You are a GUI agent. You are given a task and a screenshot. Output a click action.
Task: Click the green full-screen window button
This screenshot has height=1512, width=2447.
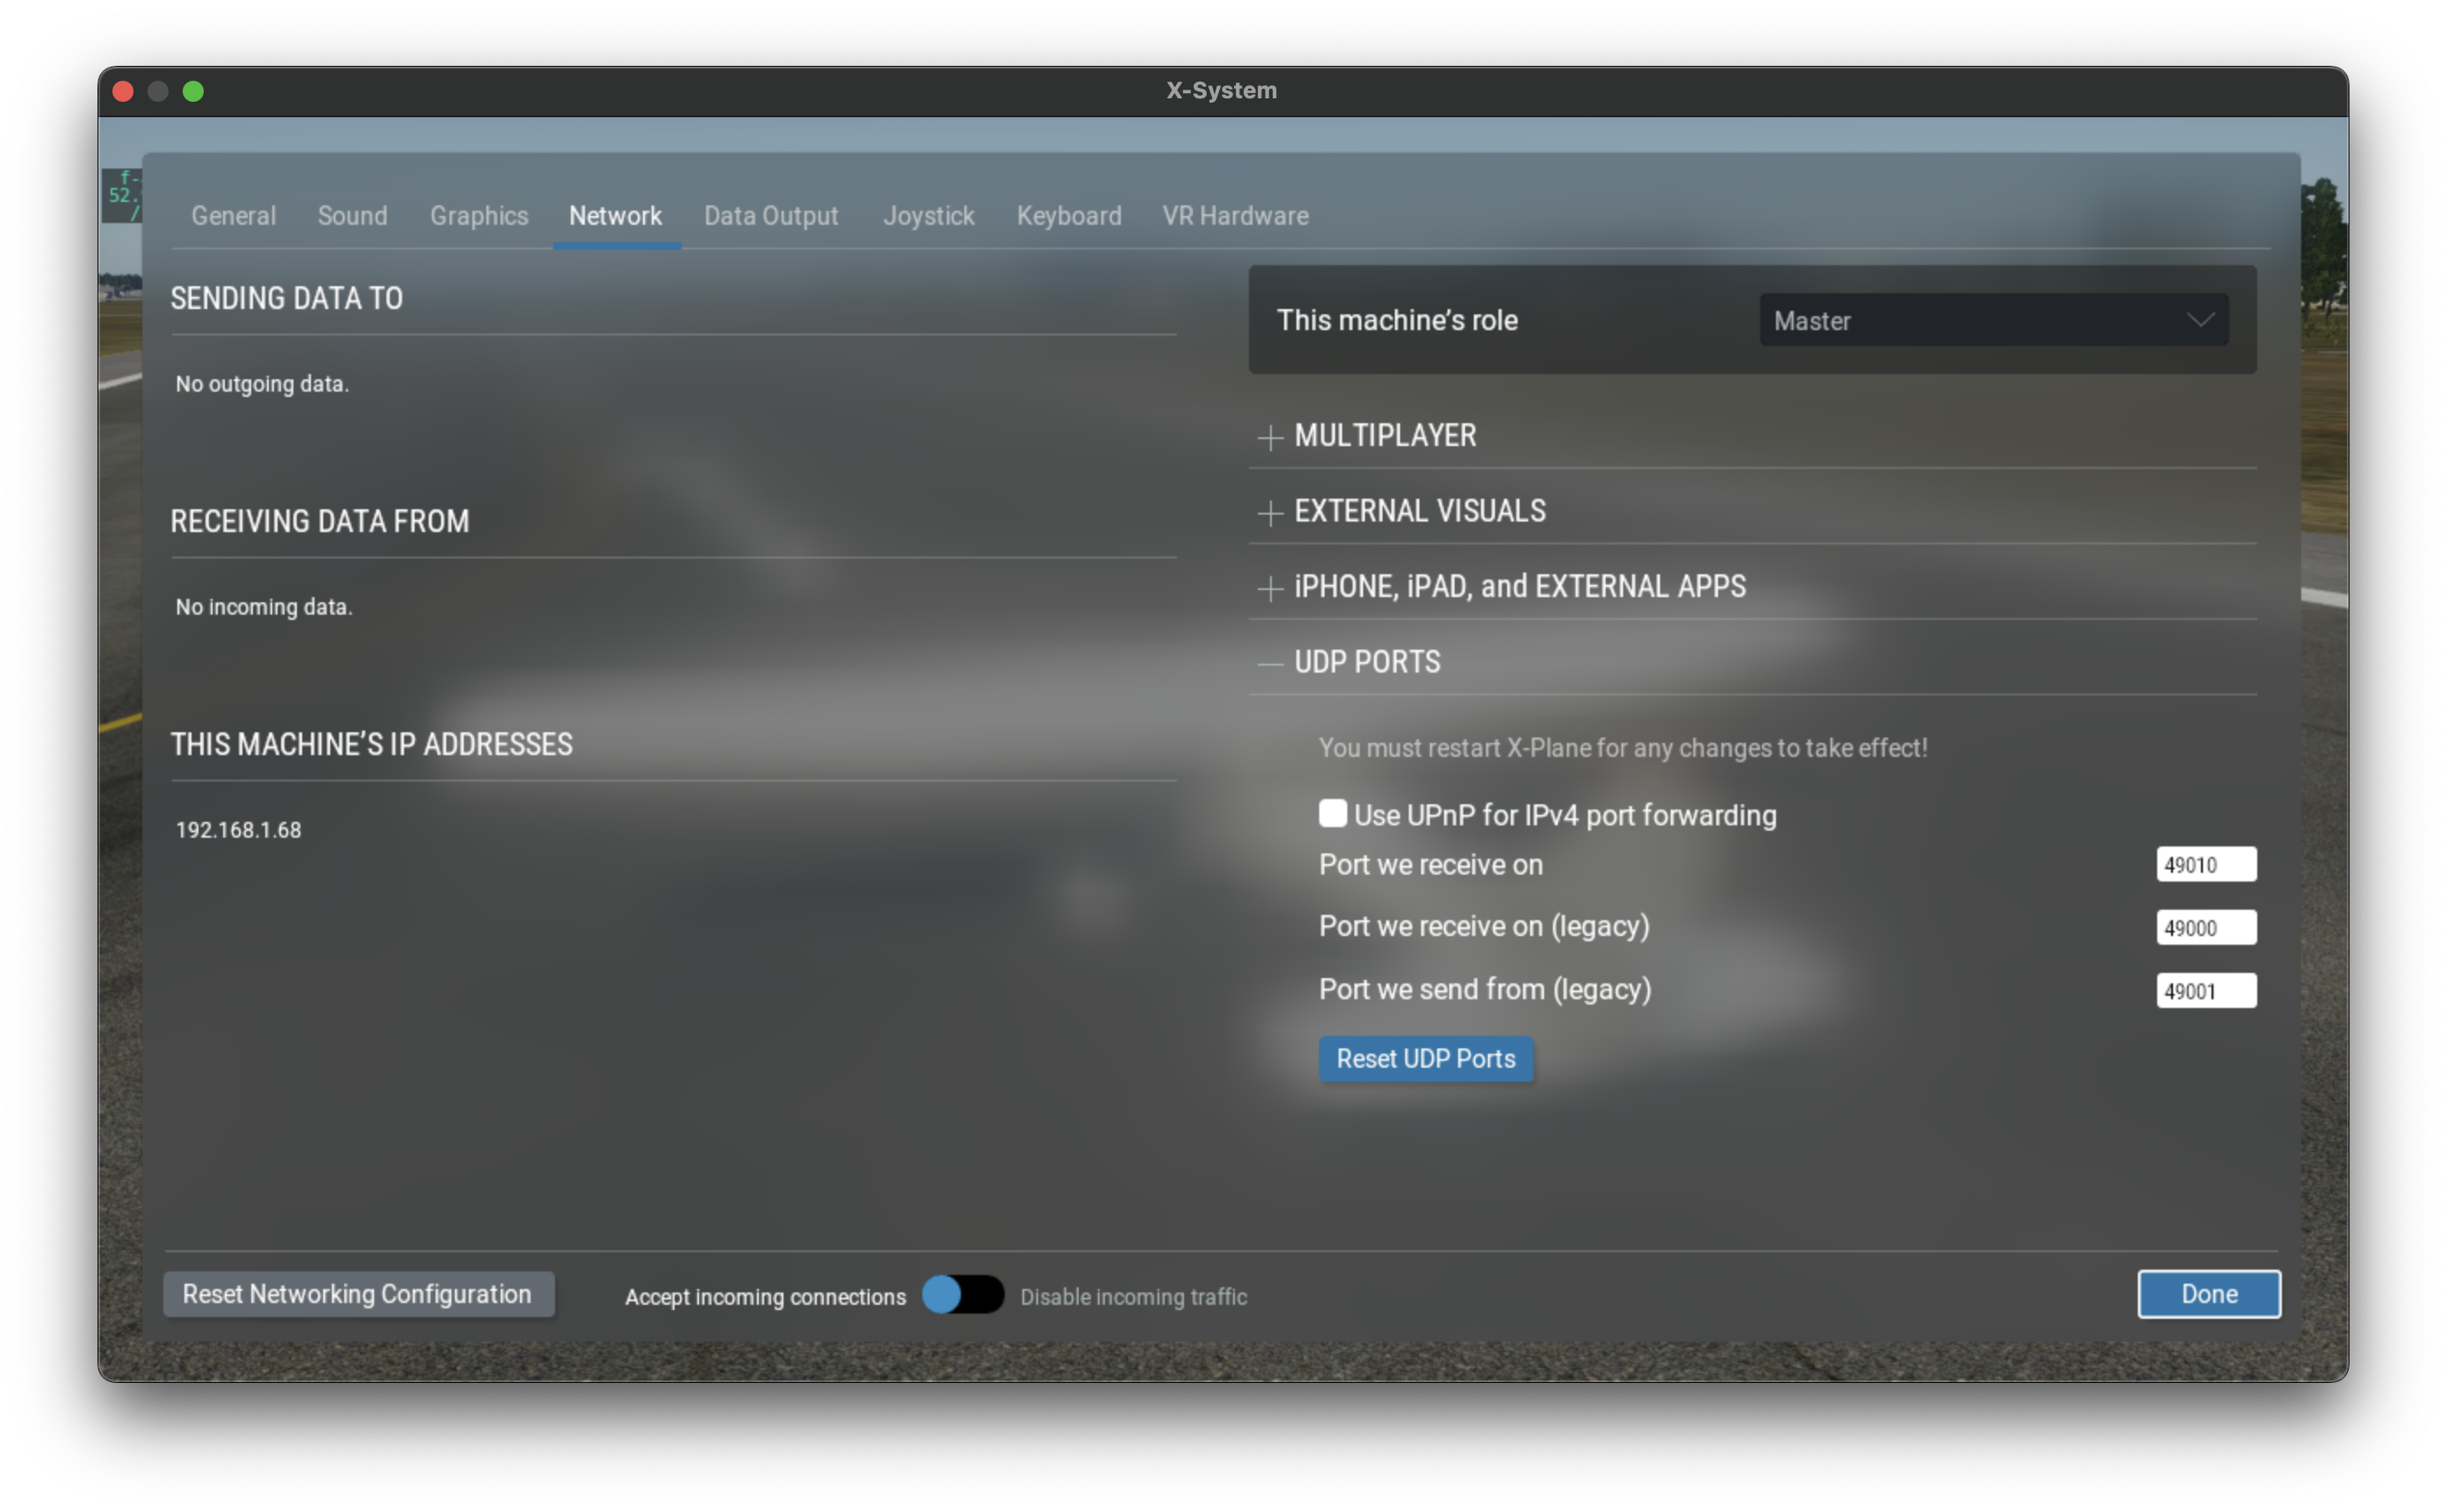coord(193,91)
